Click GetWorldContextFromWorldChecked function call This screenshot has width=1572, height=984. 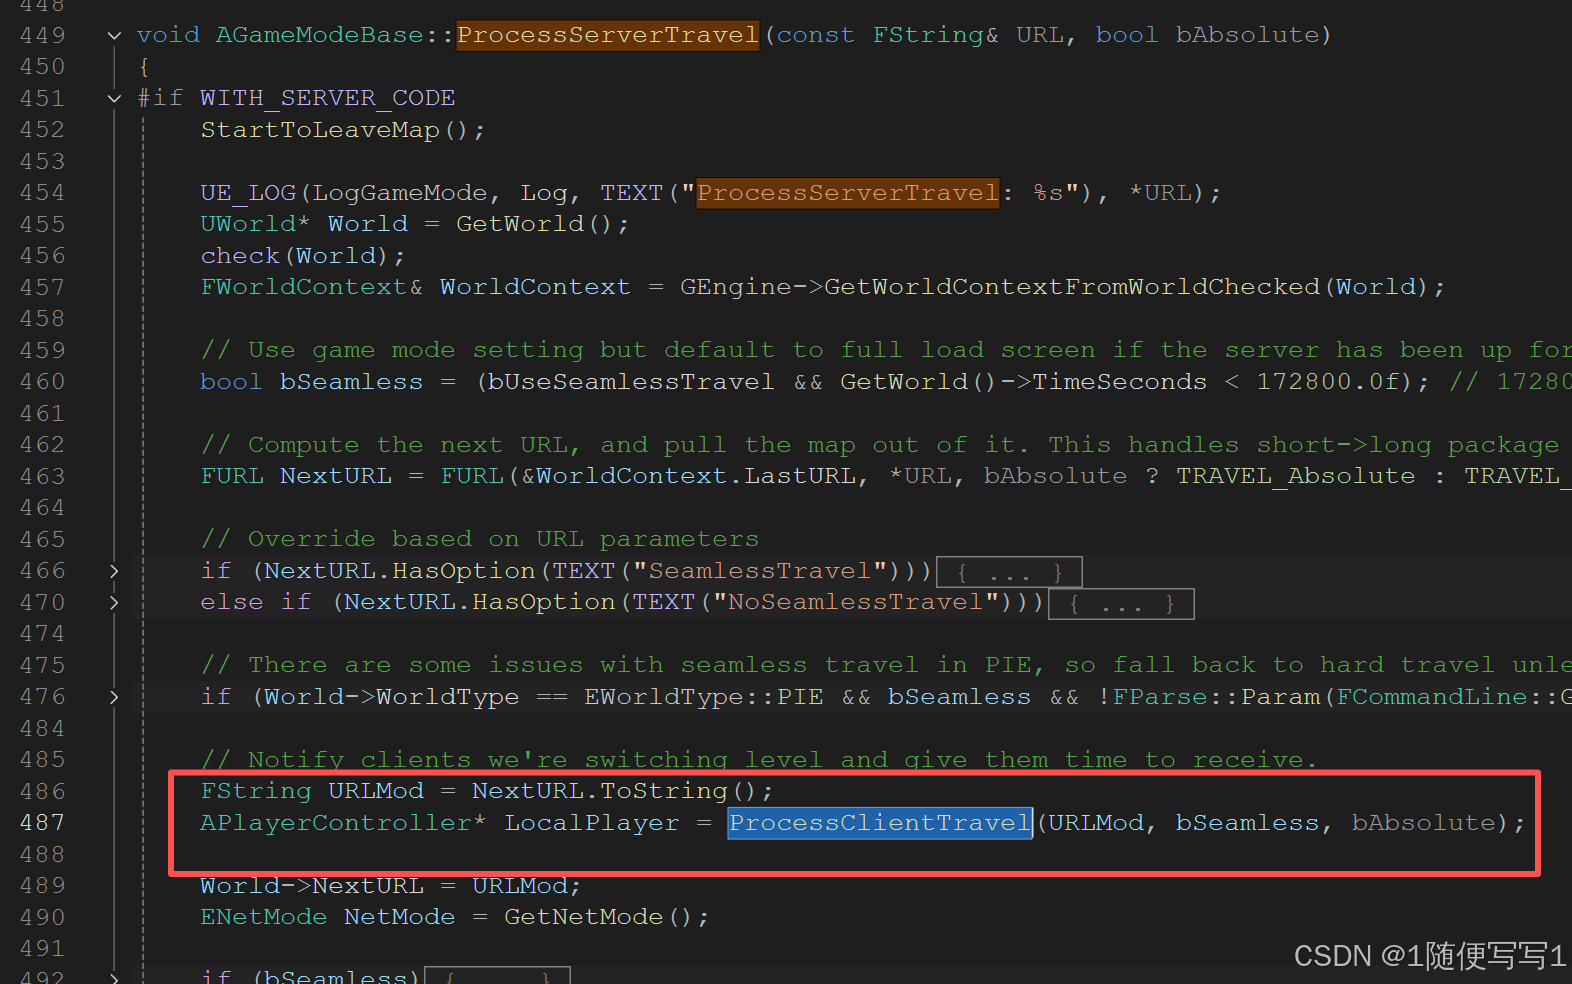(x=1072, y=287)
